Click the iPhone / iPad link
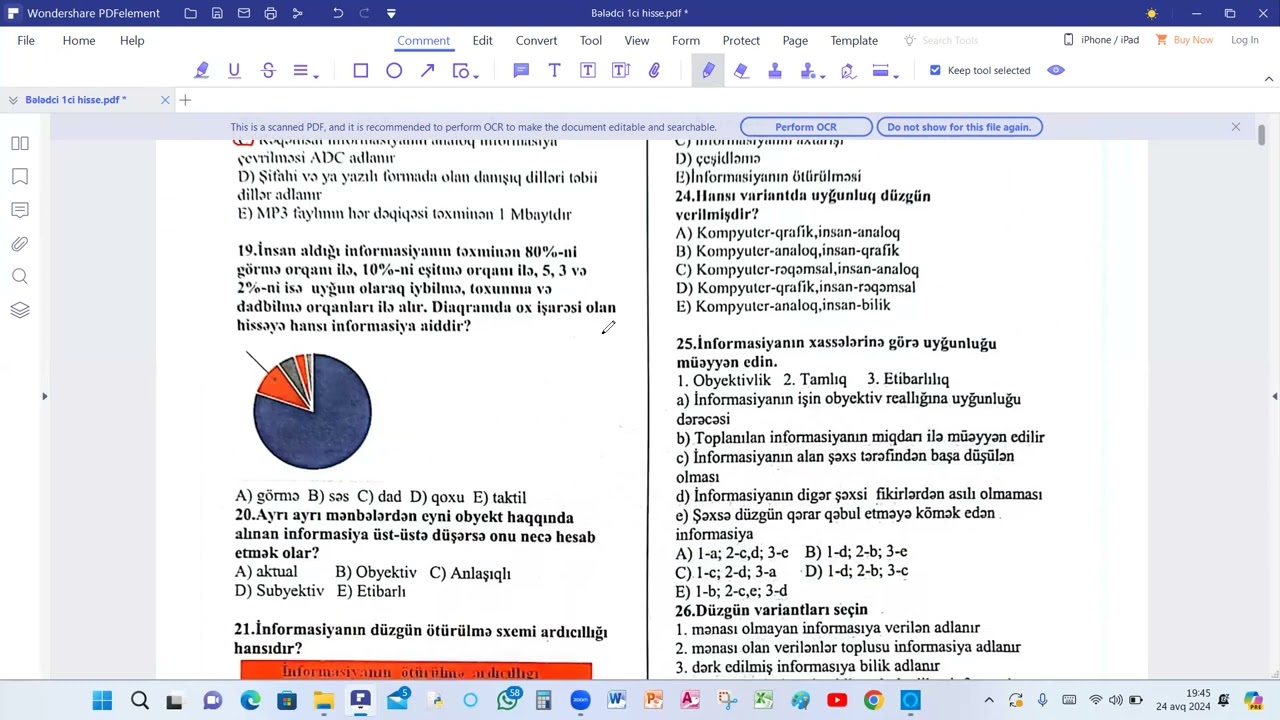 coord(1101,40)
